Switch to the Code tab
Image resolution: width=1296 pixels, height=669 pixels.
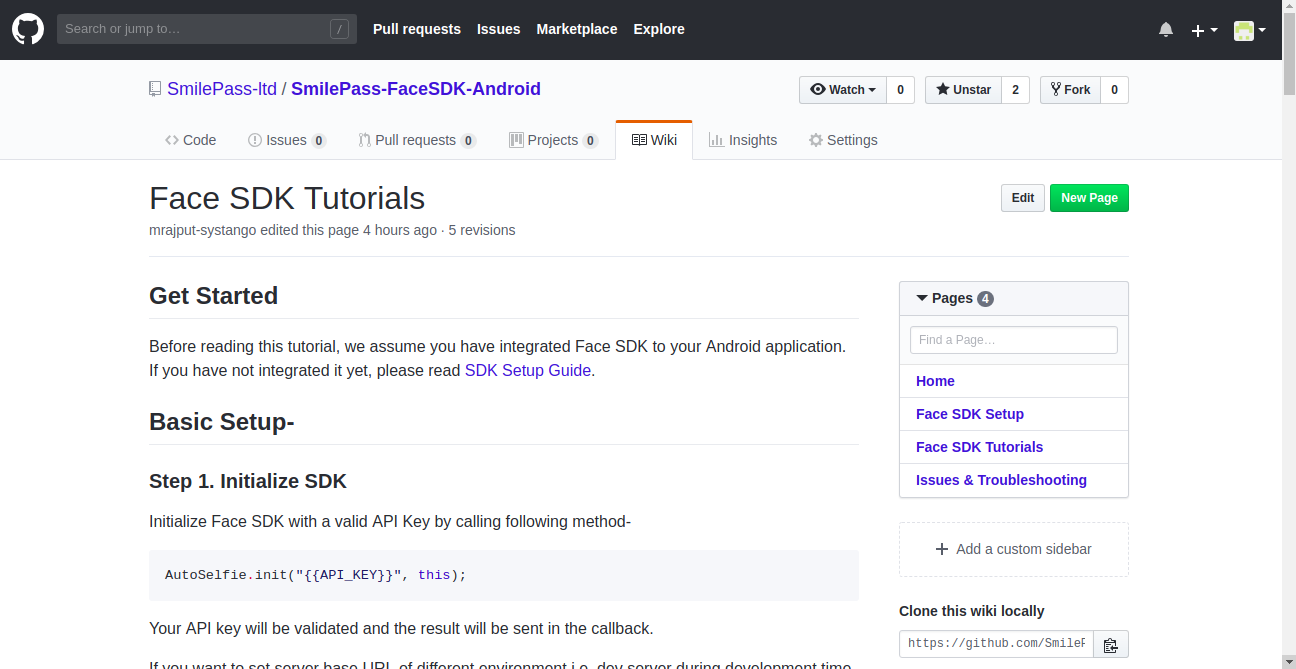click(x=191, y=140)
